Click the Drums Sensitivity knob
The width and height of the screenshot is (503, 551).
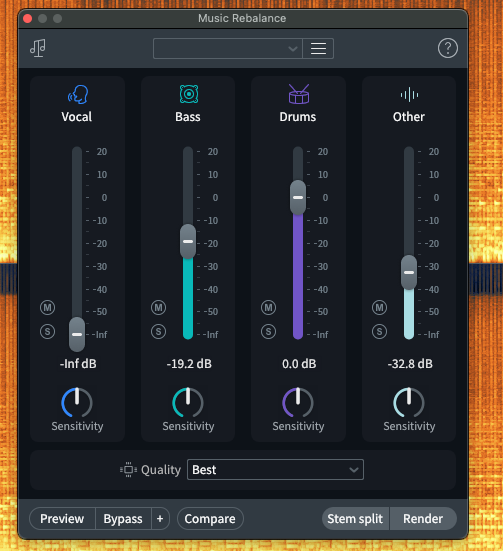[x=298, y=403]
